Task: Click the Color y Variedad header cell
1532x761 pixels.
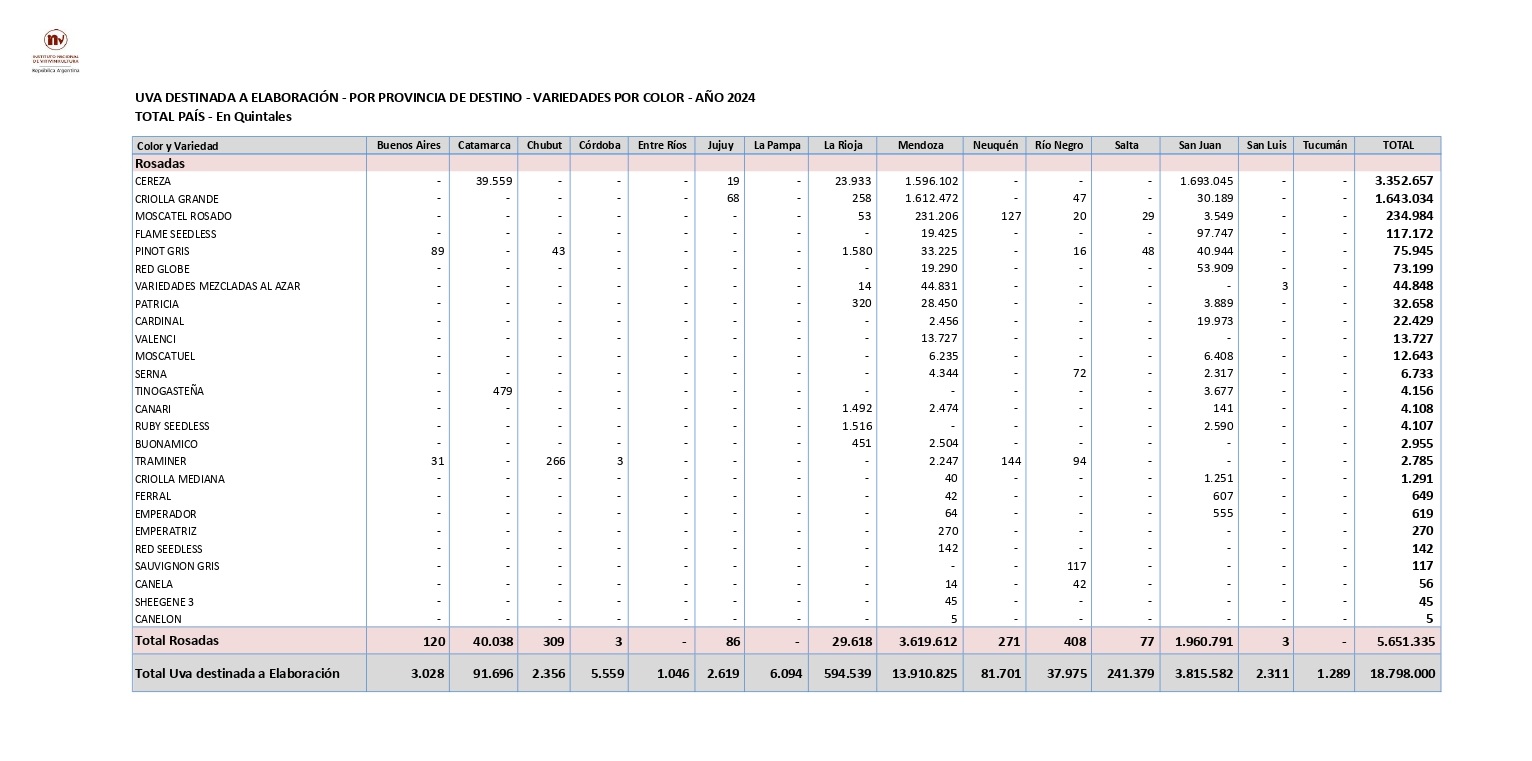Action: tap(177, 147)
